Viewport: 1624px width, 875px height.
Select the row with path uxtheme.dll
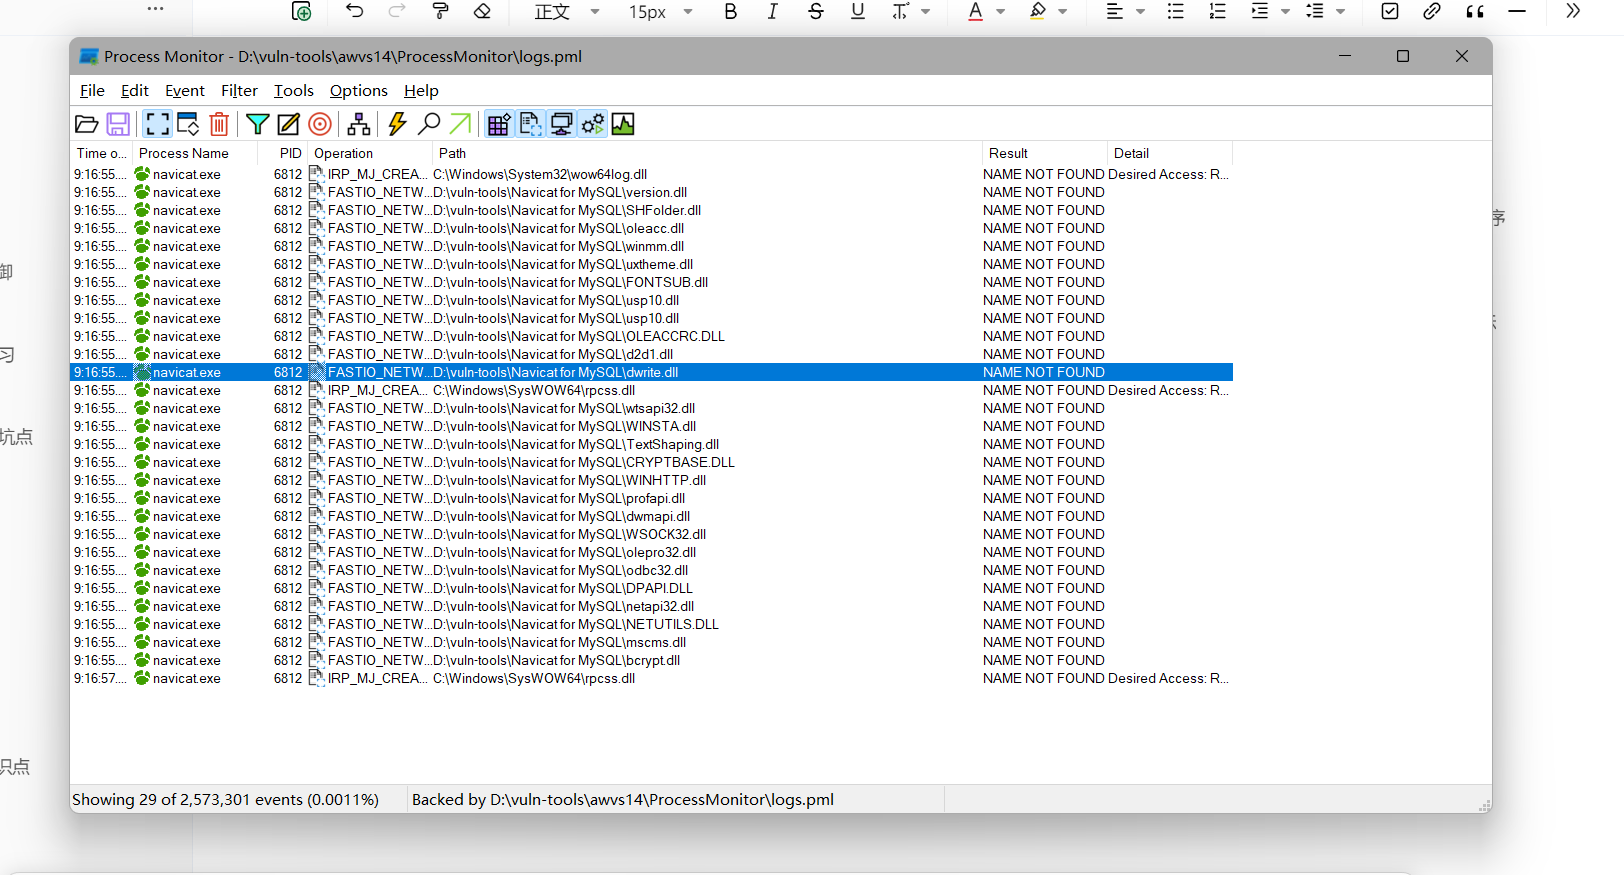[651, 264]
